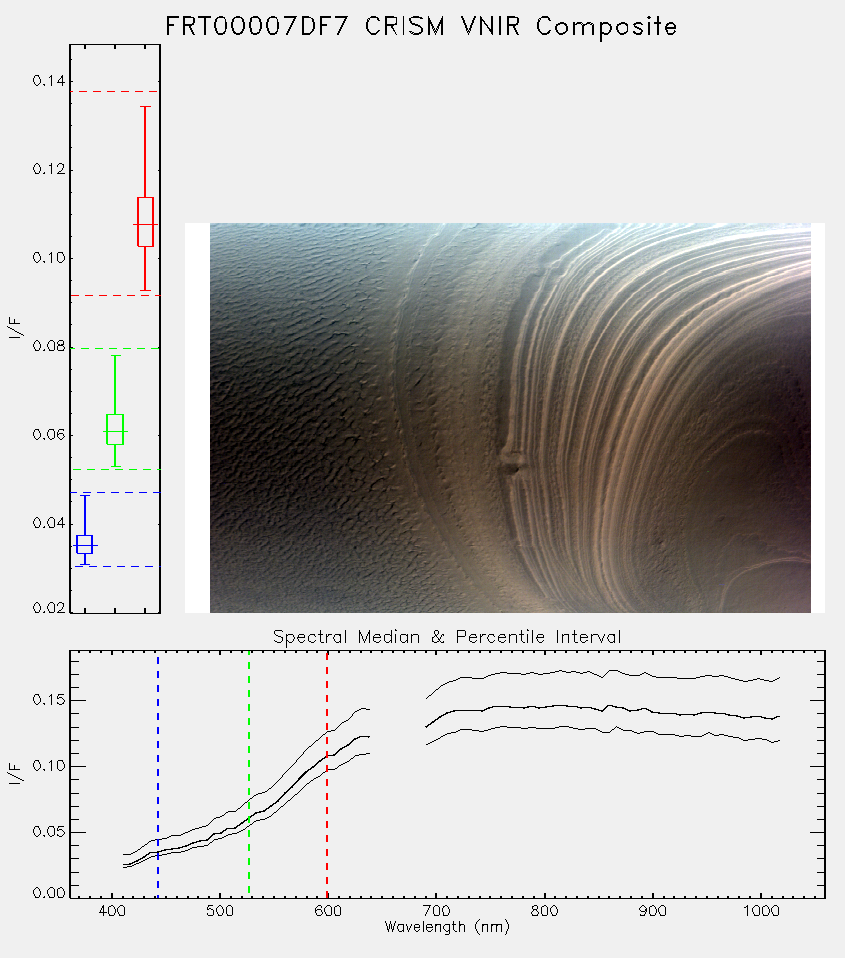The height and width of the screenshot is (958, 845).
Task: Click the Wavelength (nm) axis label
Action: tap(447, 927)
